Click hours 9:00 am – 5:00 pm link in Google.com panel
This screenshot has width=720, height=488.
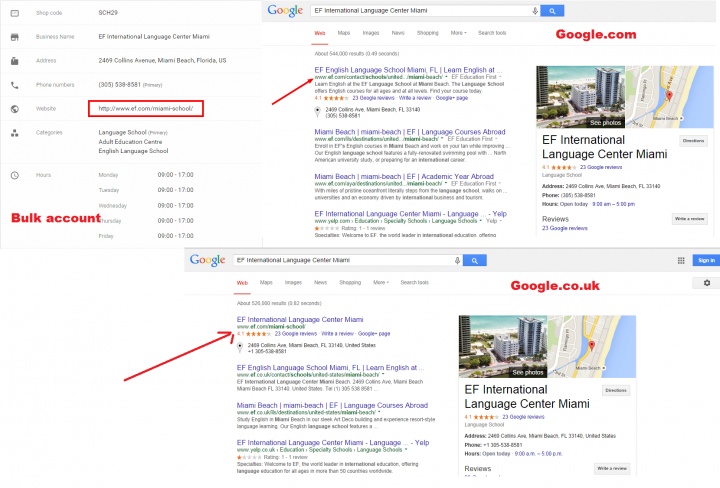(613, 204)
